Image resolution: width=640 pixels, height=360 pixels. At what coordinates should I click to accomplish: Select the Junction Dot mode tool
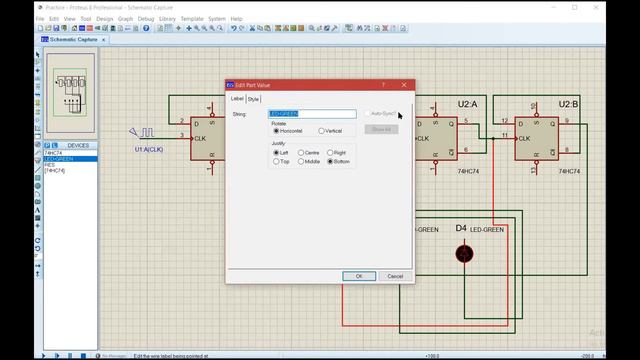tap(38, 71)
